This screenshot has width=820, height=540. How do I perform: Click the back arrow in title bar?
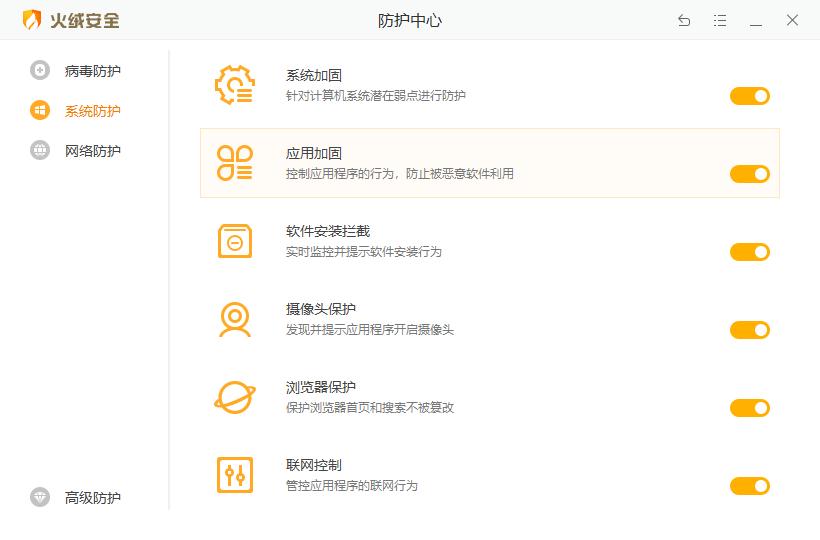684,20
